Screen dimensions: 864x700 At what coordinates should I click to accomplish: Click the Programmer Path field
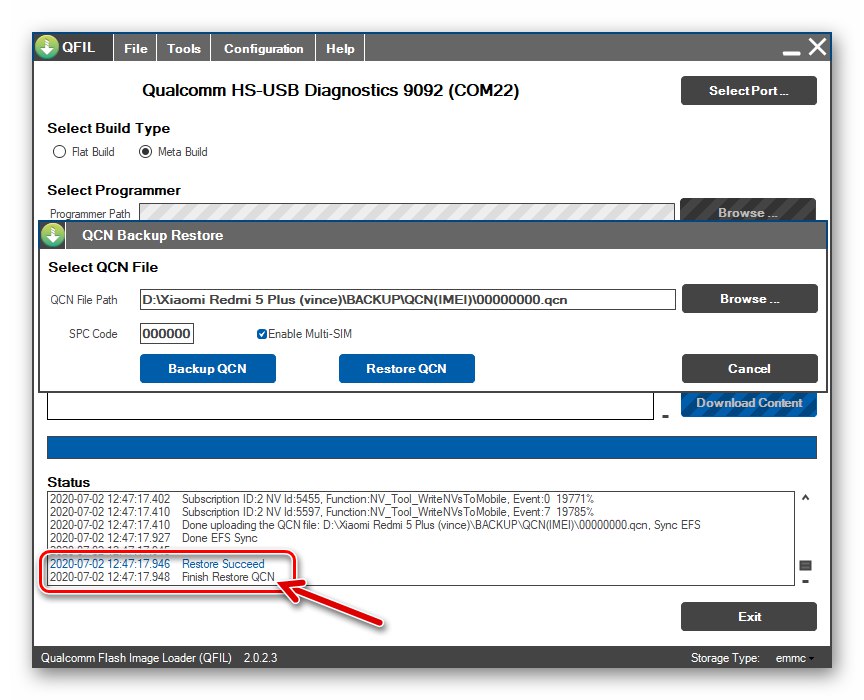pos(407,212)
